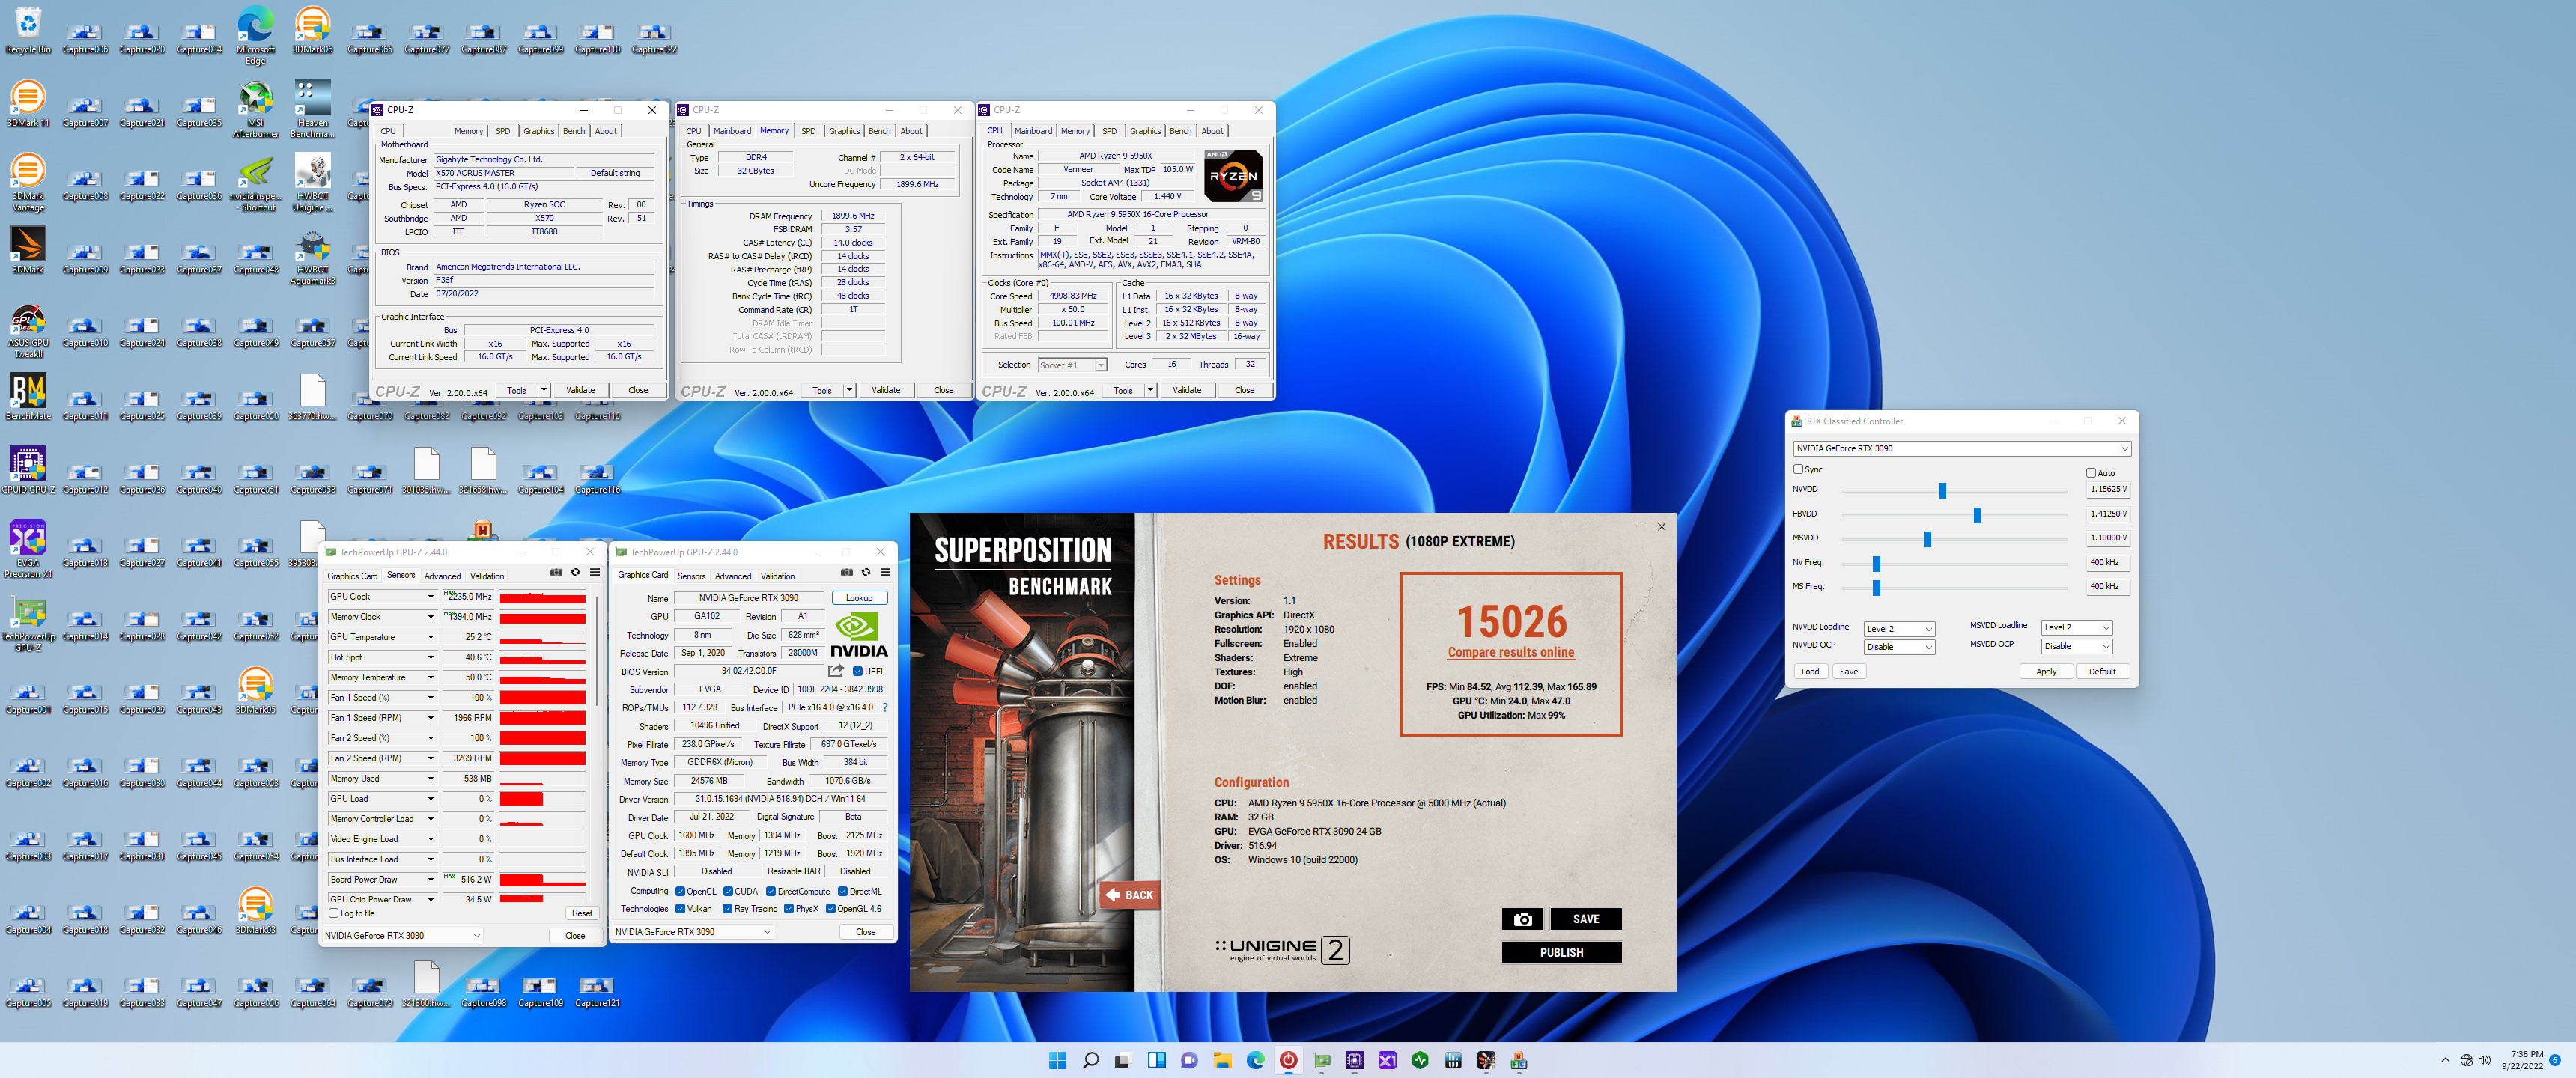Switch to Validation tab in GPU-Z Graphics Card window
This screenshot has width=2576, height=1078.
(x=777, y=576)
